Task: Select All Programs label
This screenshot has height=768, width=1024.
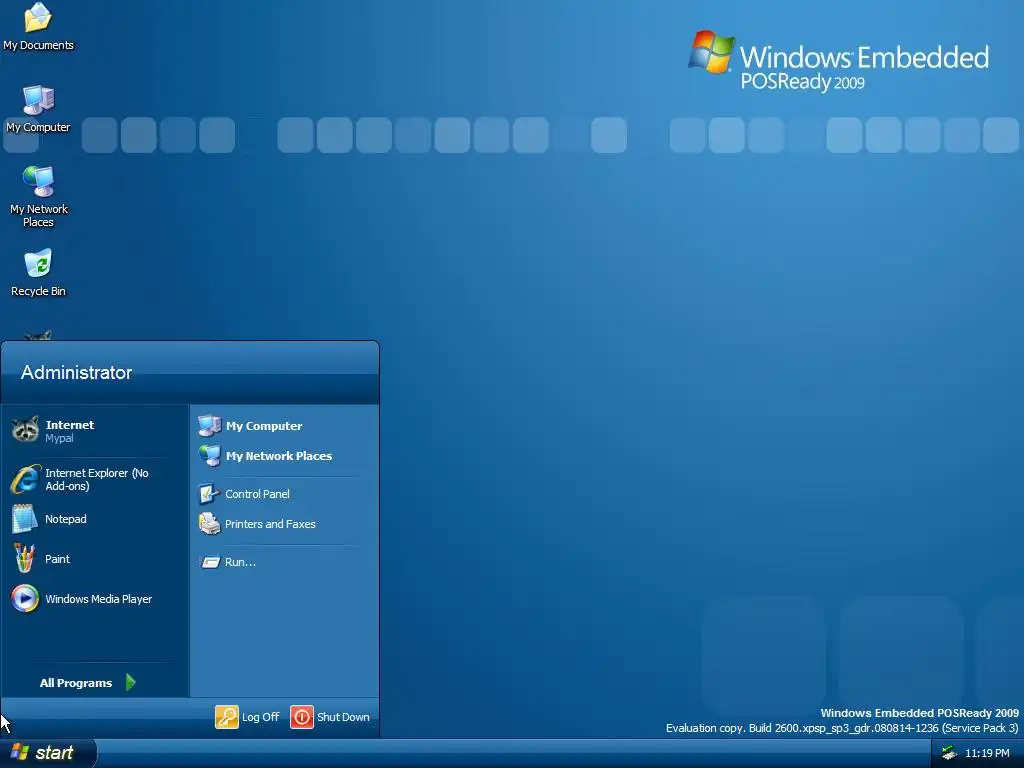Action: click(x=76, y=683)
